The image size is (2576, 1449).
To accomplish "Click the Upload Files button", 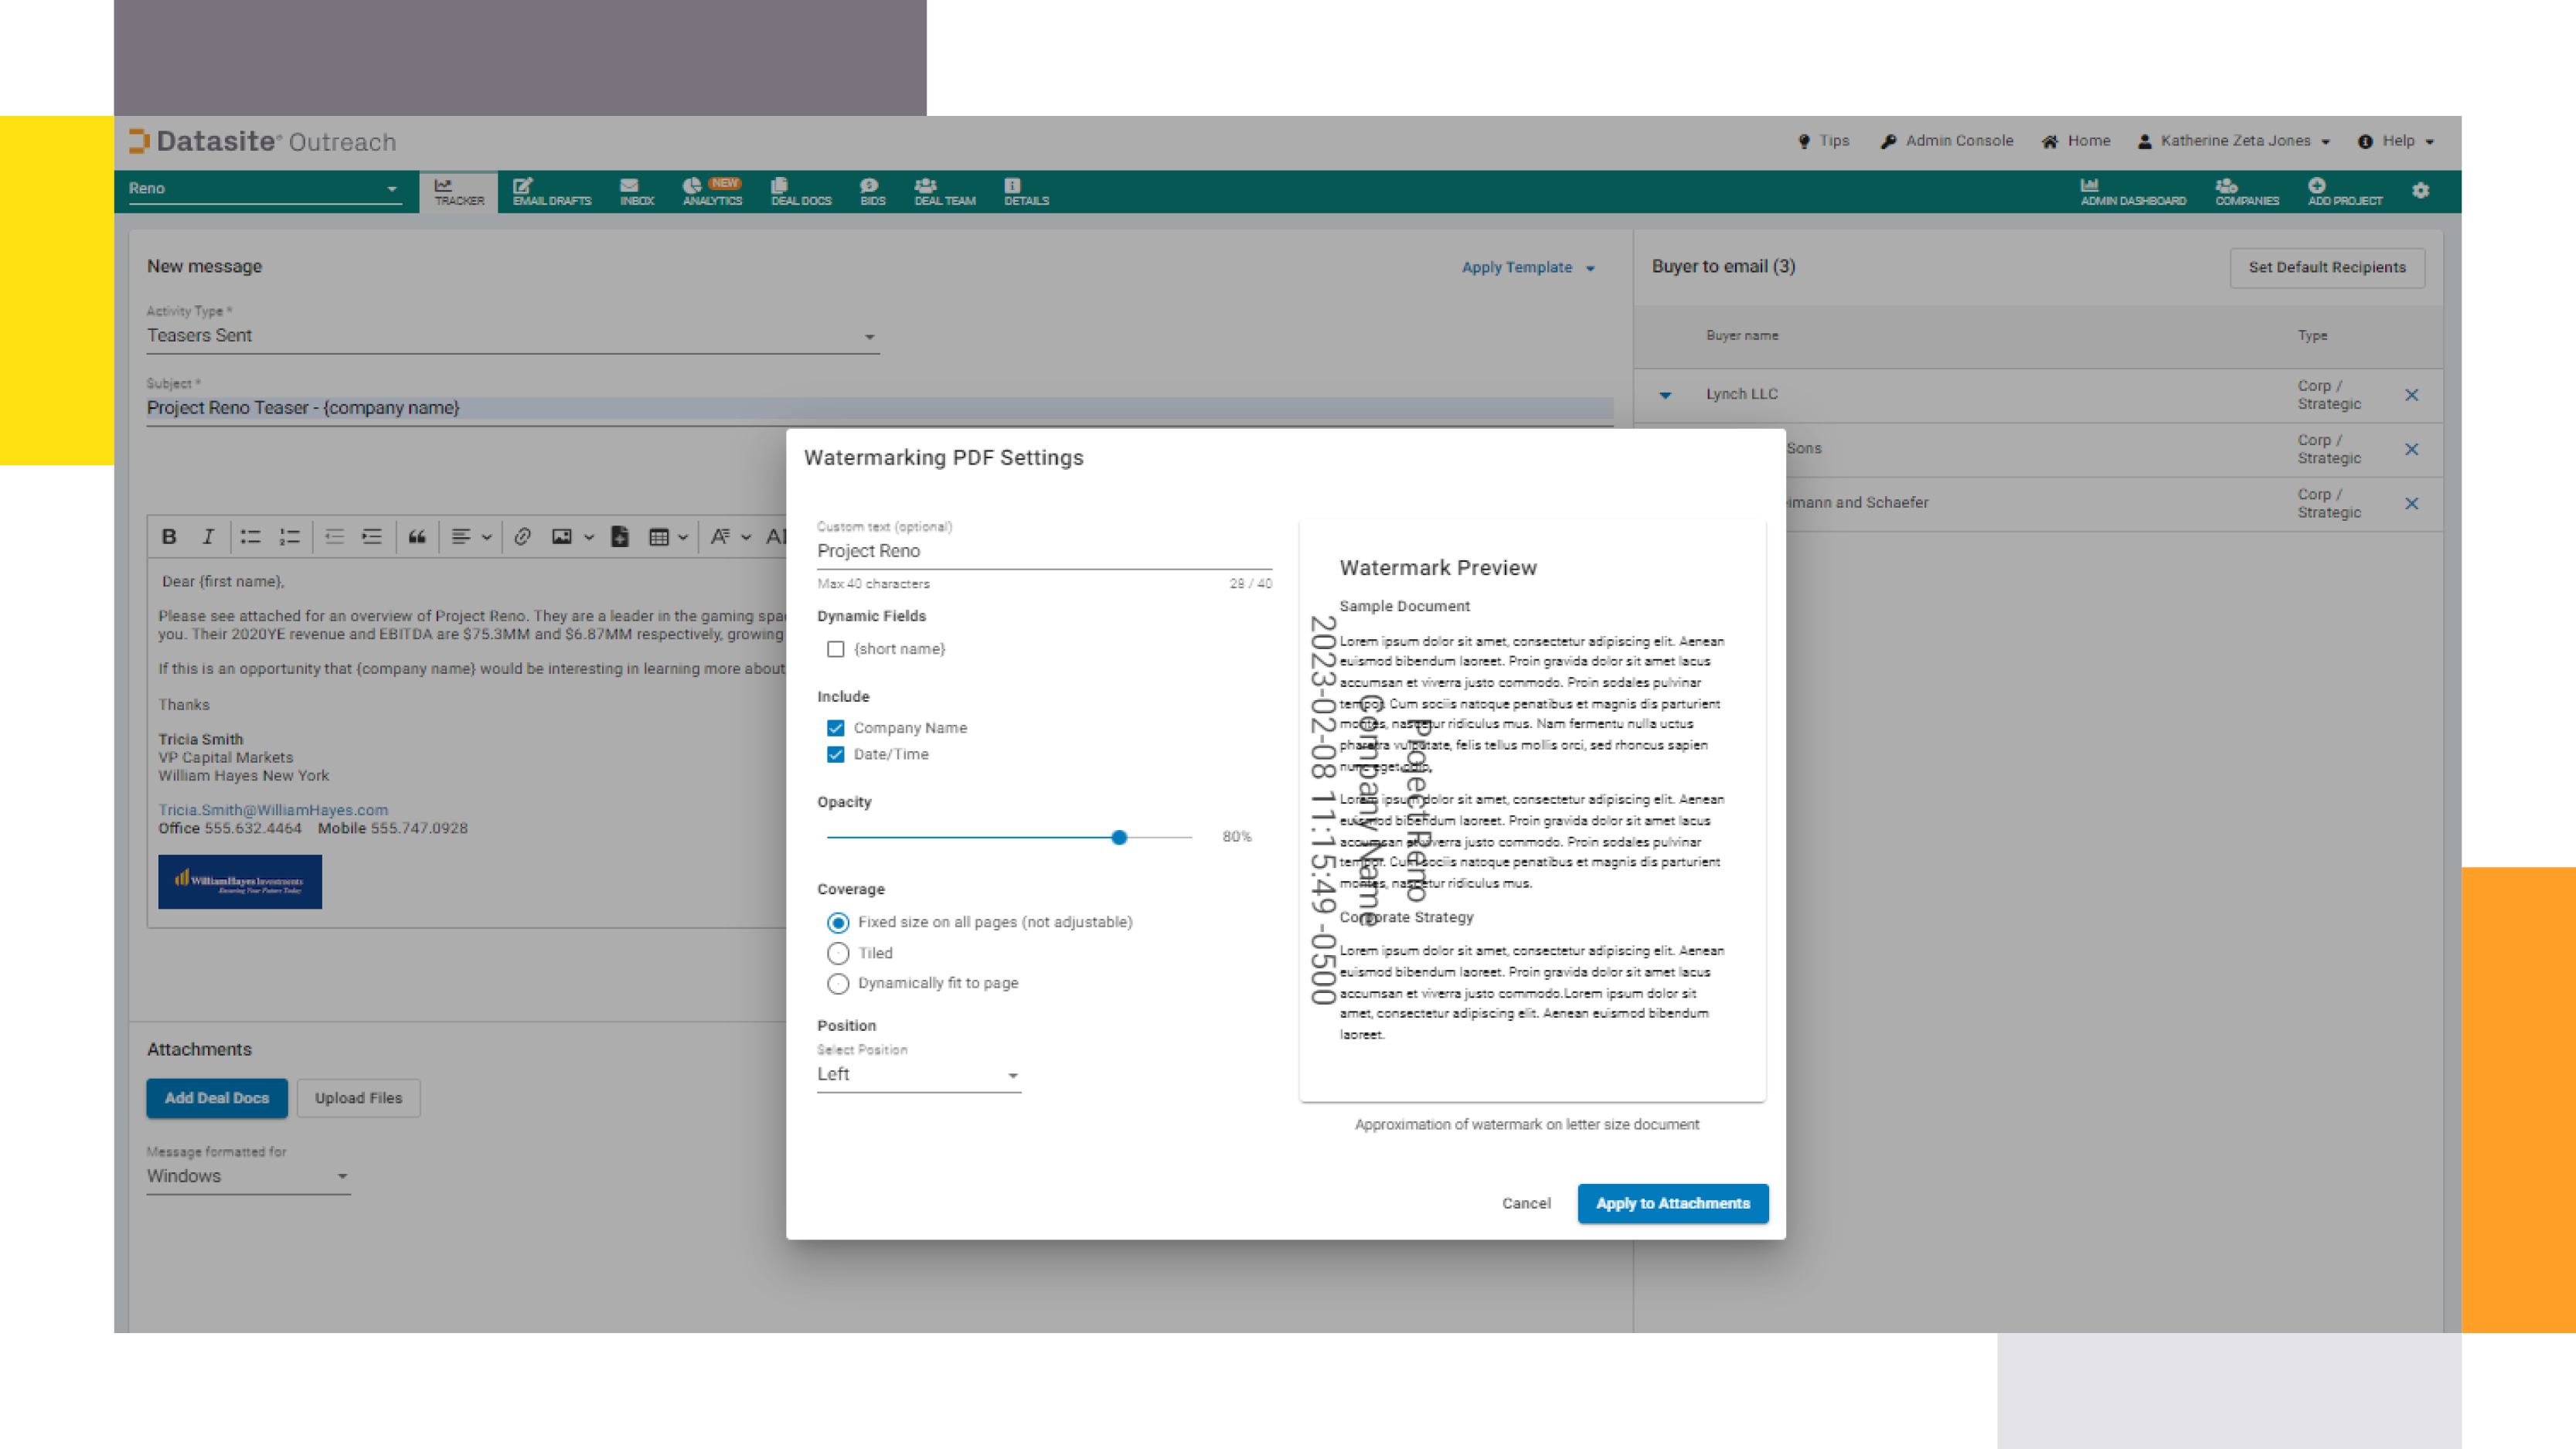I will tap(358, 1098).
